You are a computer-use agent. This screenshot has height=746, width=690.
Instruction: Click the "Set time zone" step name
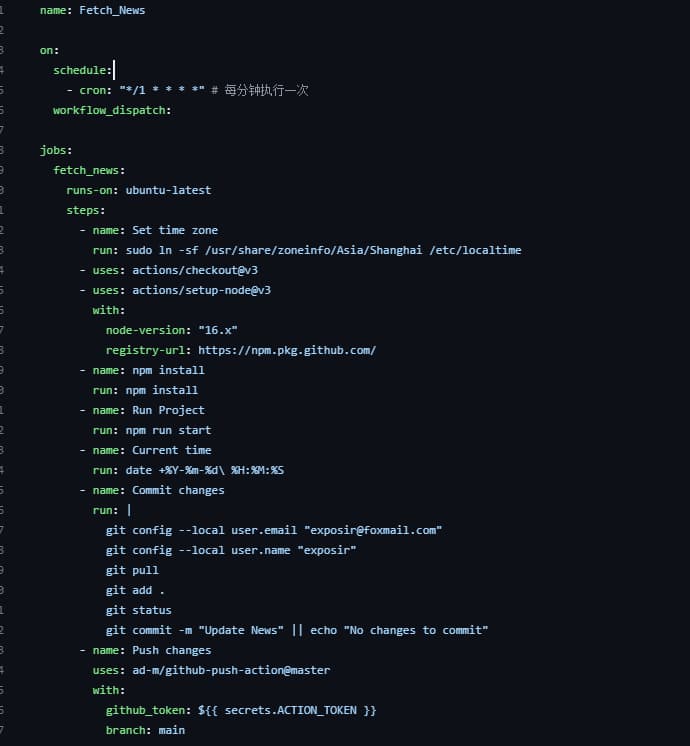click(175, 230)
